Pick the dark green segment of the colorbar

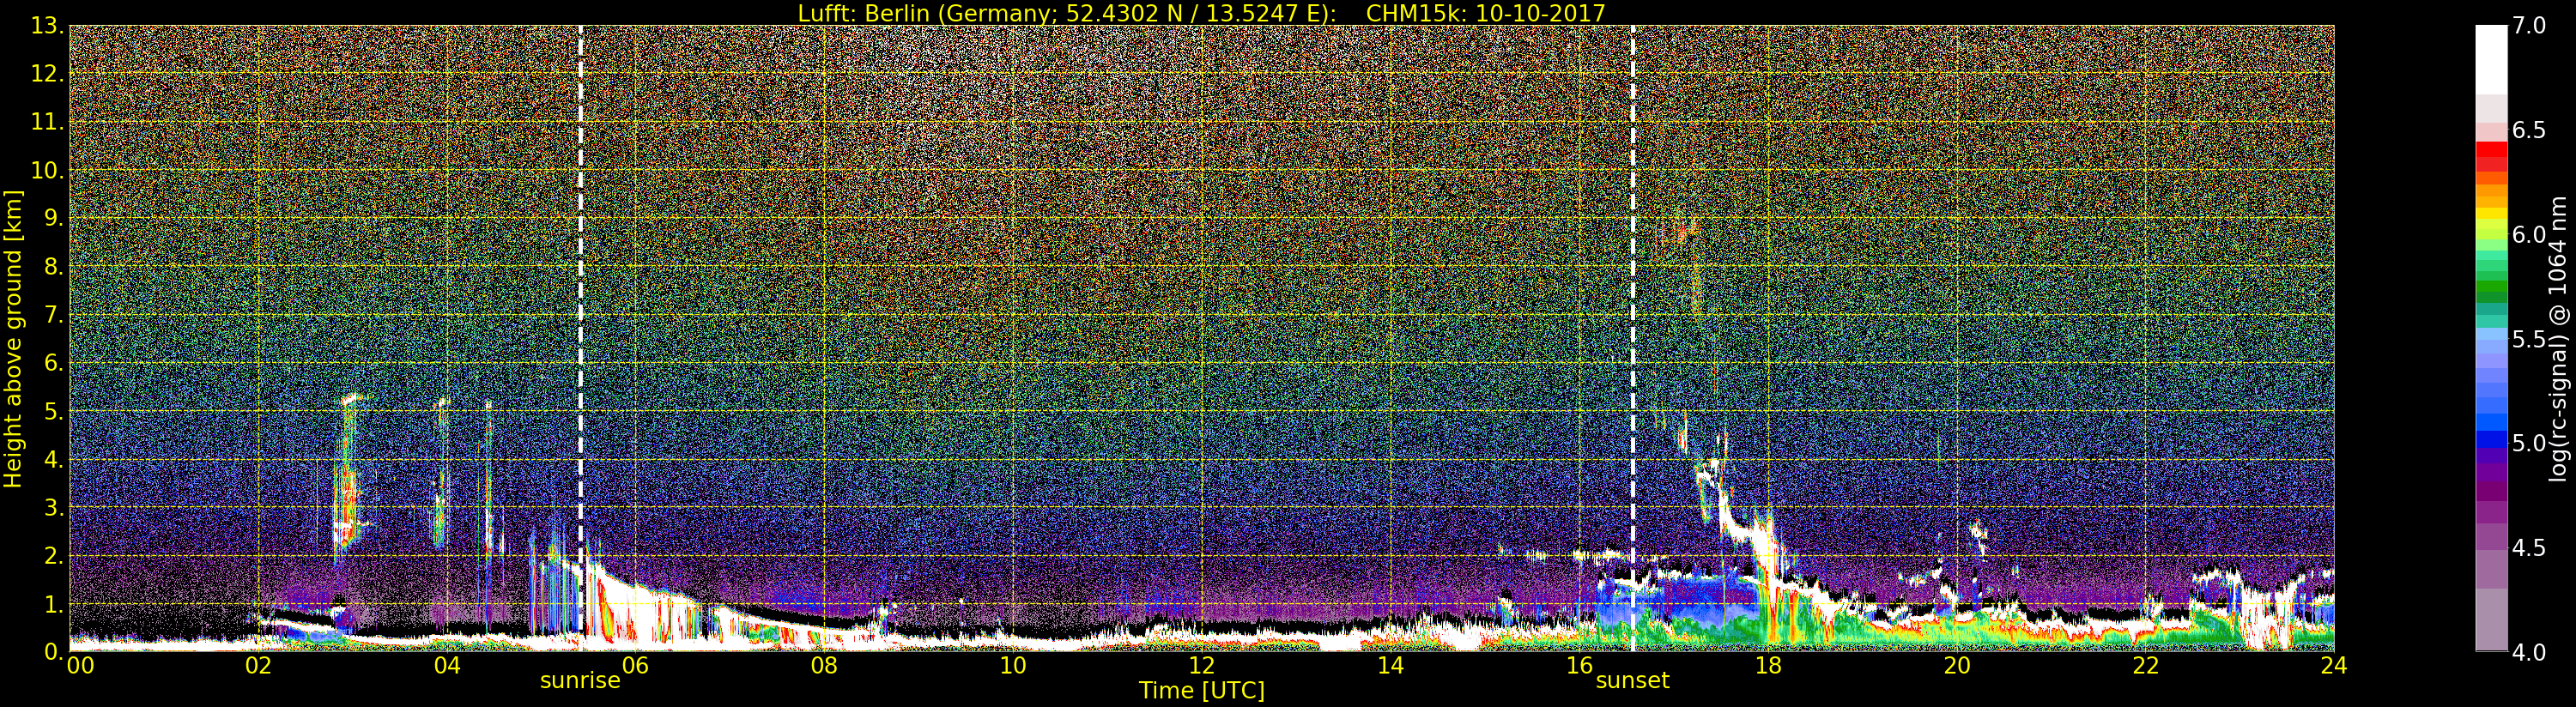click(x=2491, y=290)
